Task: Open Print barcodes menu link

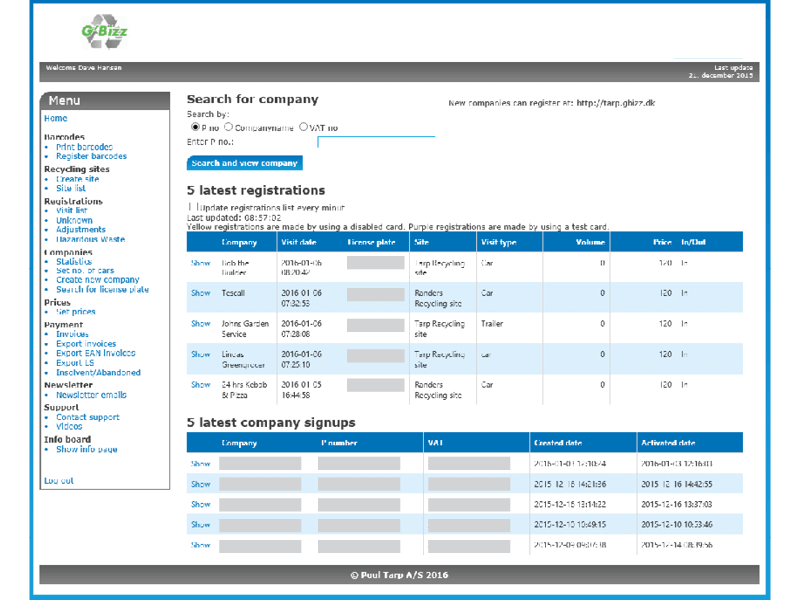Action: (x=84, y=147)
